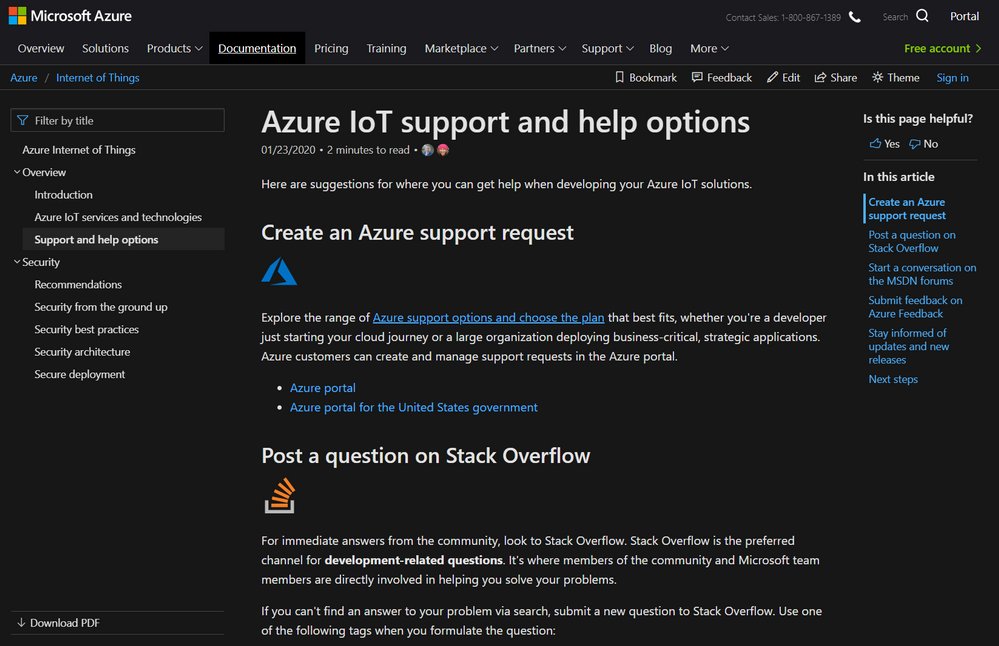999x646 pixels.
Task: Click the Microsoft Azure logo
Action: pos(70,16)
